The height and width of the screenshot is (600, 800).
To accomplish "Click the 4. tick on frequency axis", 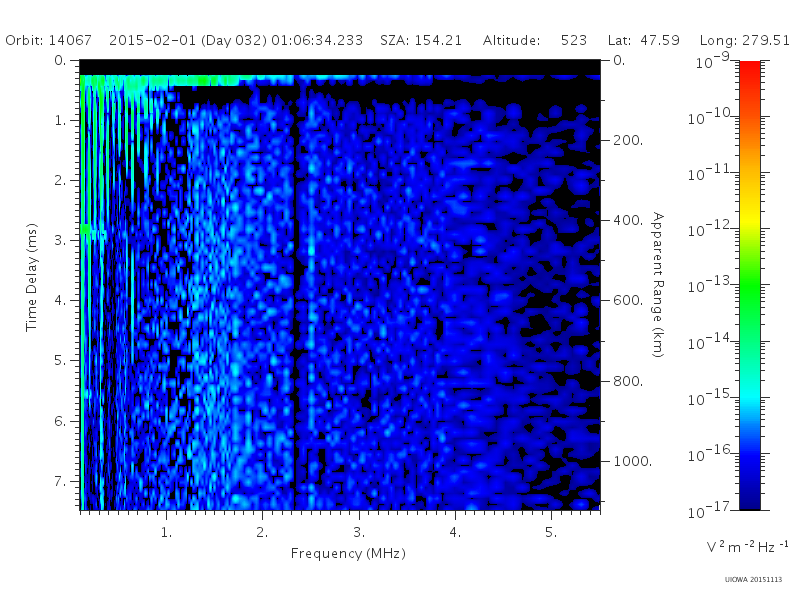I will click(455, 533).
